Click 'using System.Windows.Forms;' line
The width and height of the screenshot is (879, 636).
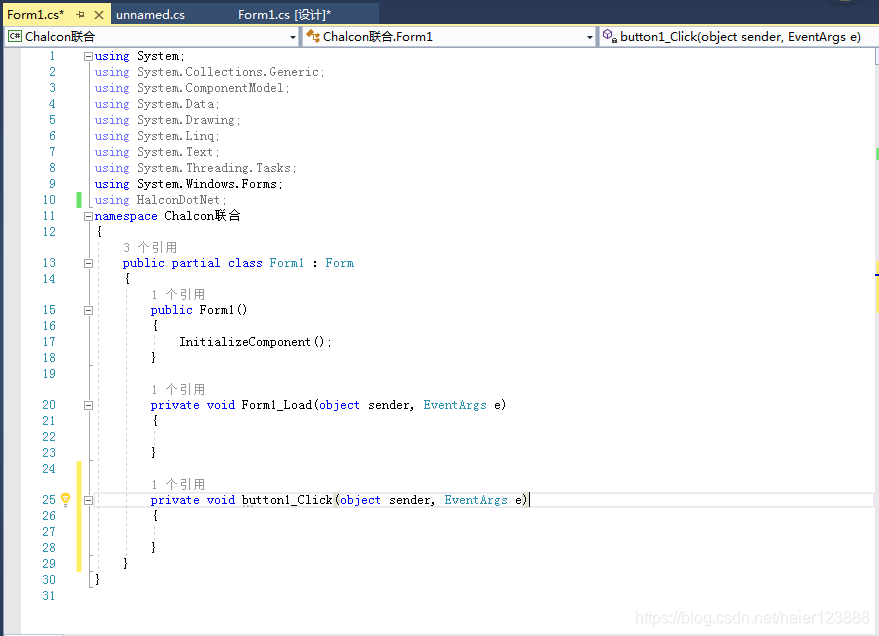tap(188, 184)
